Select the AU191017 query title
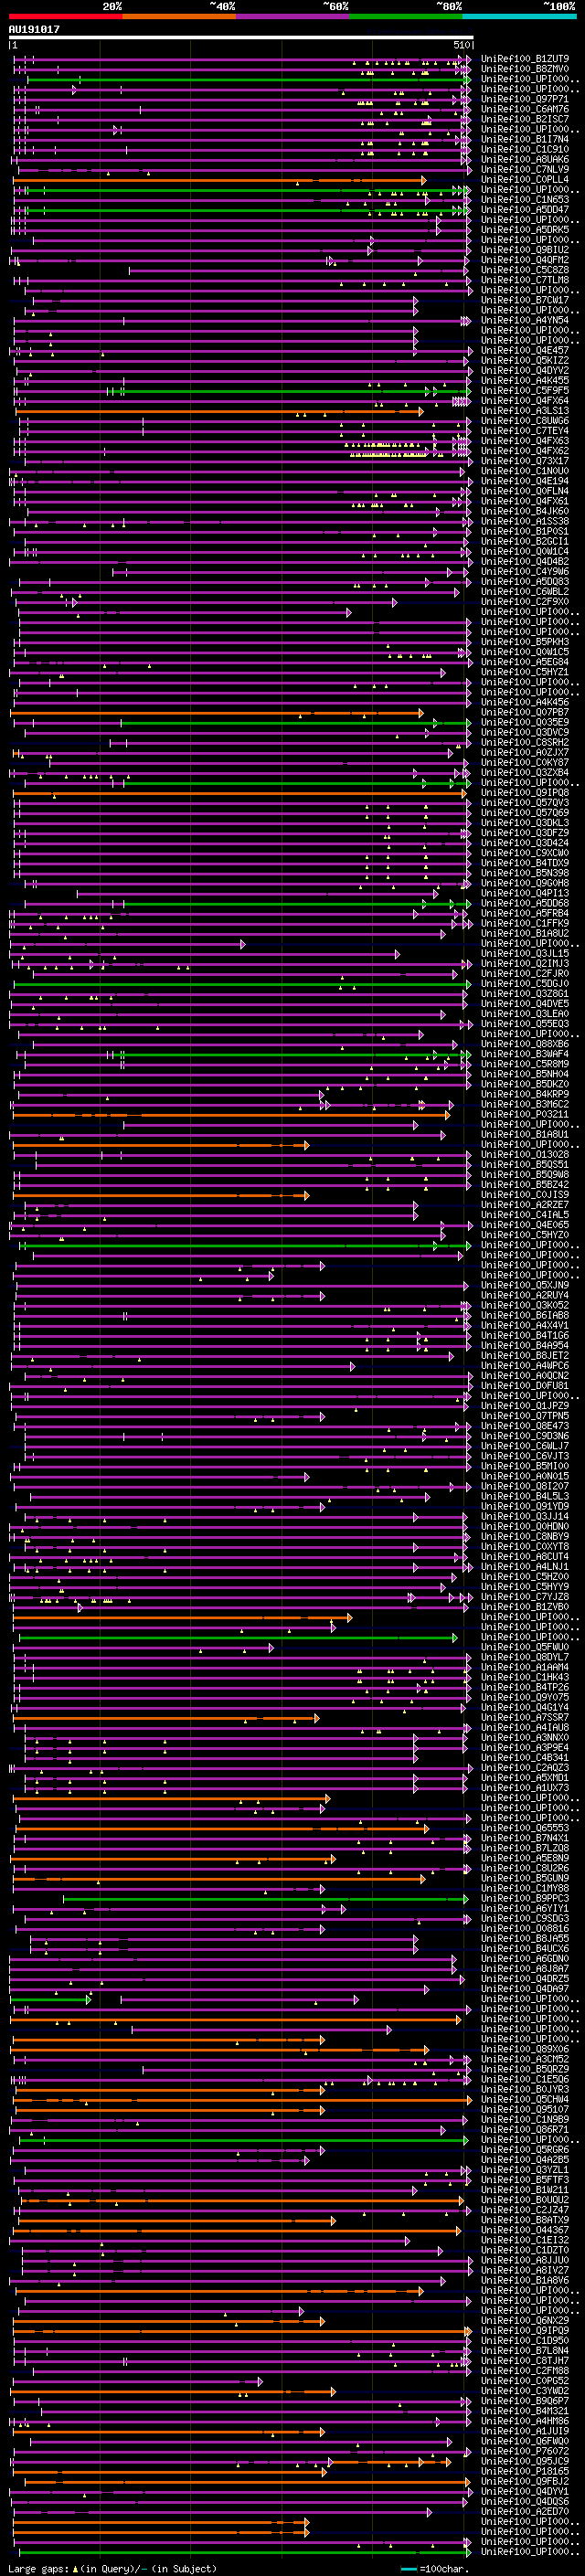This screenshot has width=585, height=2576. (x=34, y=30)
